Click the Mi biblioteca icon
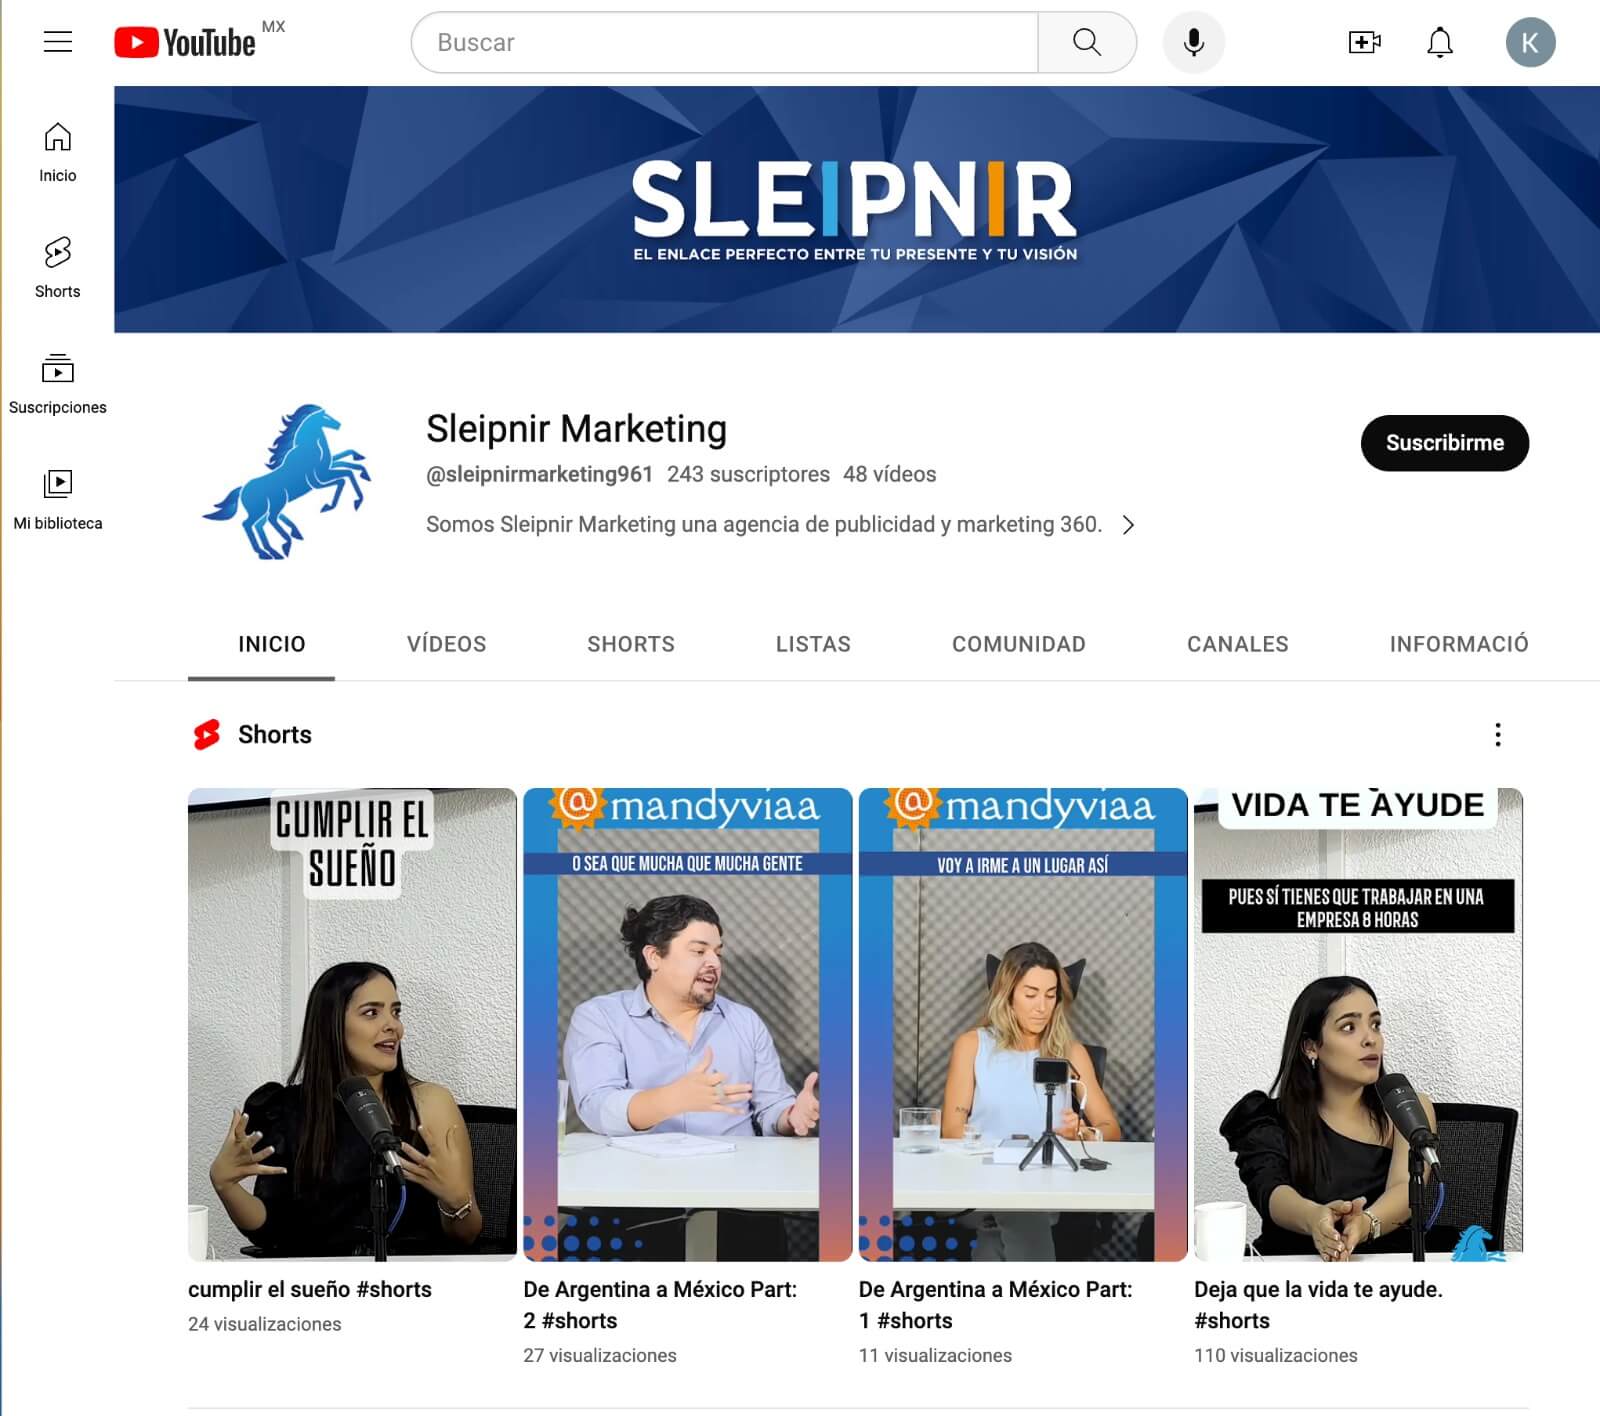 pyautogui.click(x=58, y=485)
